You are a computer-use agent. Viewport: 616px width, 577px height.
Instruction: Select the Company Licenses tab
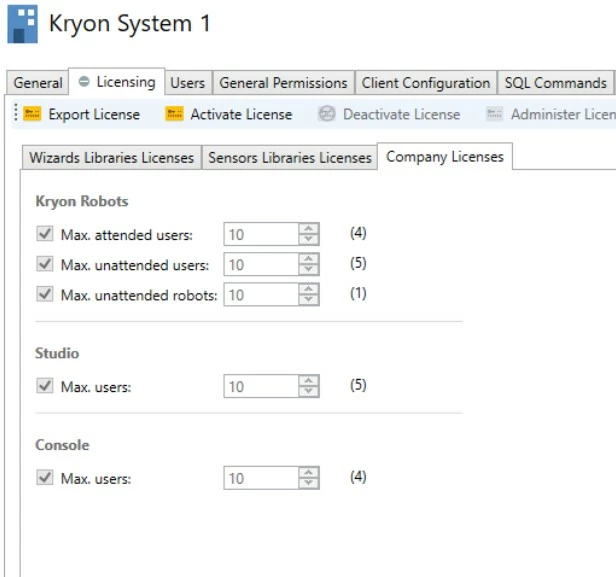[445, 156]
